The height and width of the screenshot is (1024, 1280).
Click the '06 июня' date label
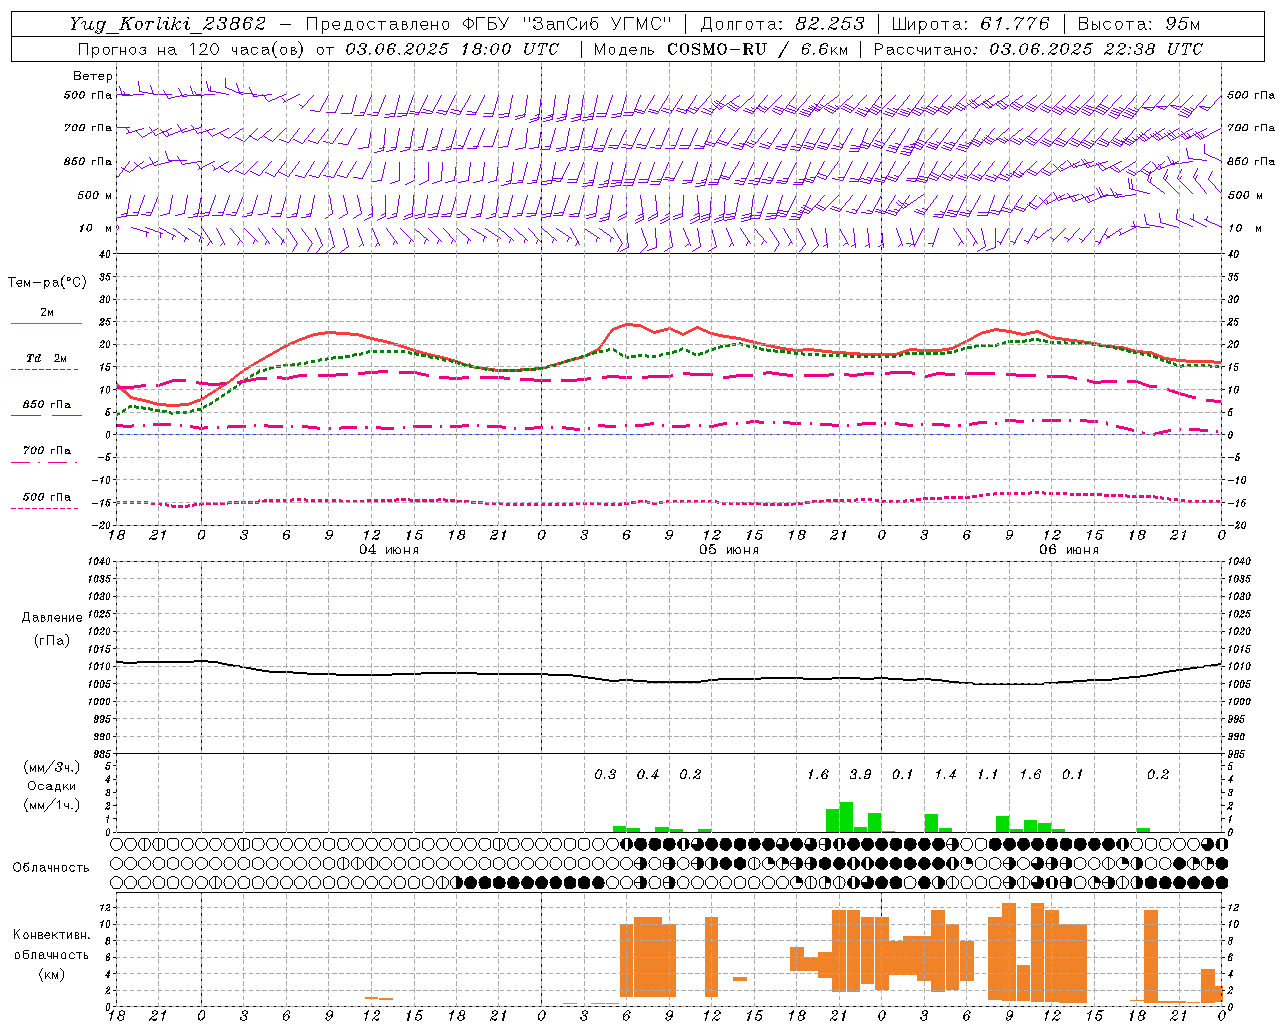1069,550
